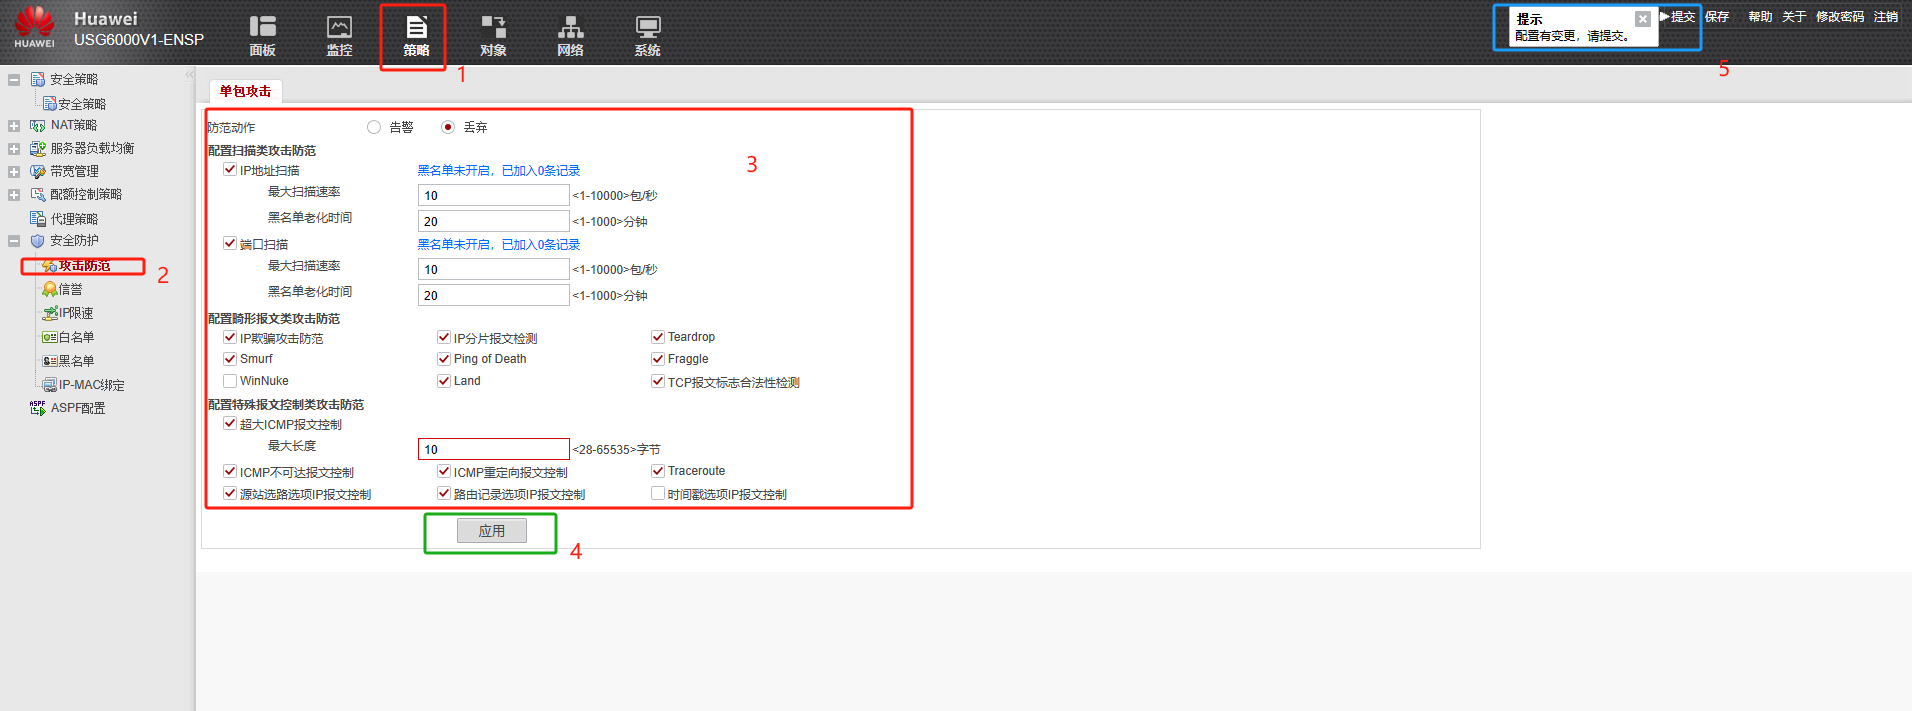This screenshot has width=1912, height=711.
Task: Enable 时间戳选项IP报文控制 checkbox
Action: (x=658, y=494)
